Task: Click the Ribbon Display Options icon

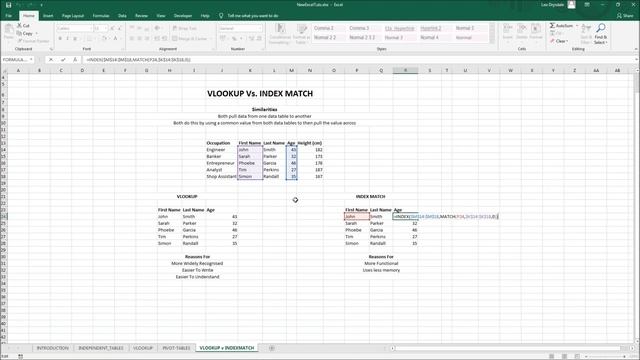Action: click(587, 5)
